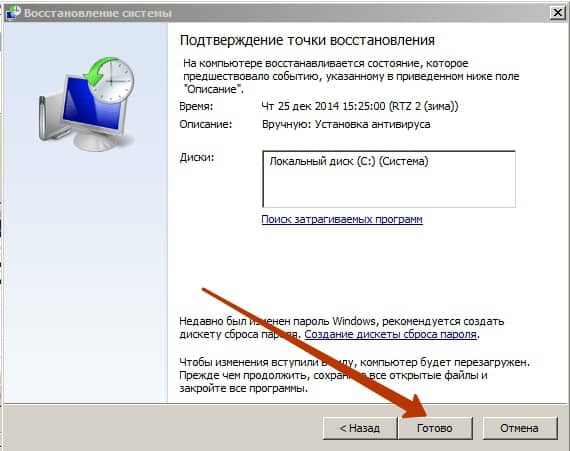Click the Восстановление системы title bar text
This screenshot has height=451, width=570.
click(x=98, y=13)
